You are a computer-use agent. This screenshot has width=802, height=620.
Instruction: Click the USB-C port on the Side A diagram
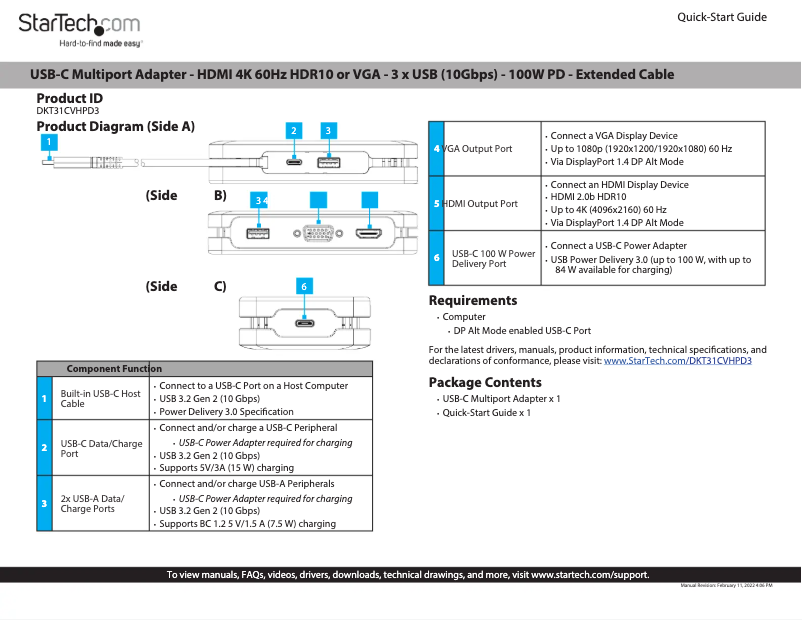coord(294,163)
